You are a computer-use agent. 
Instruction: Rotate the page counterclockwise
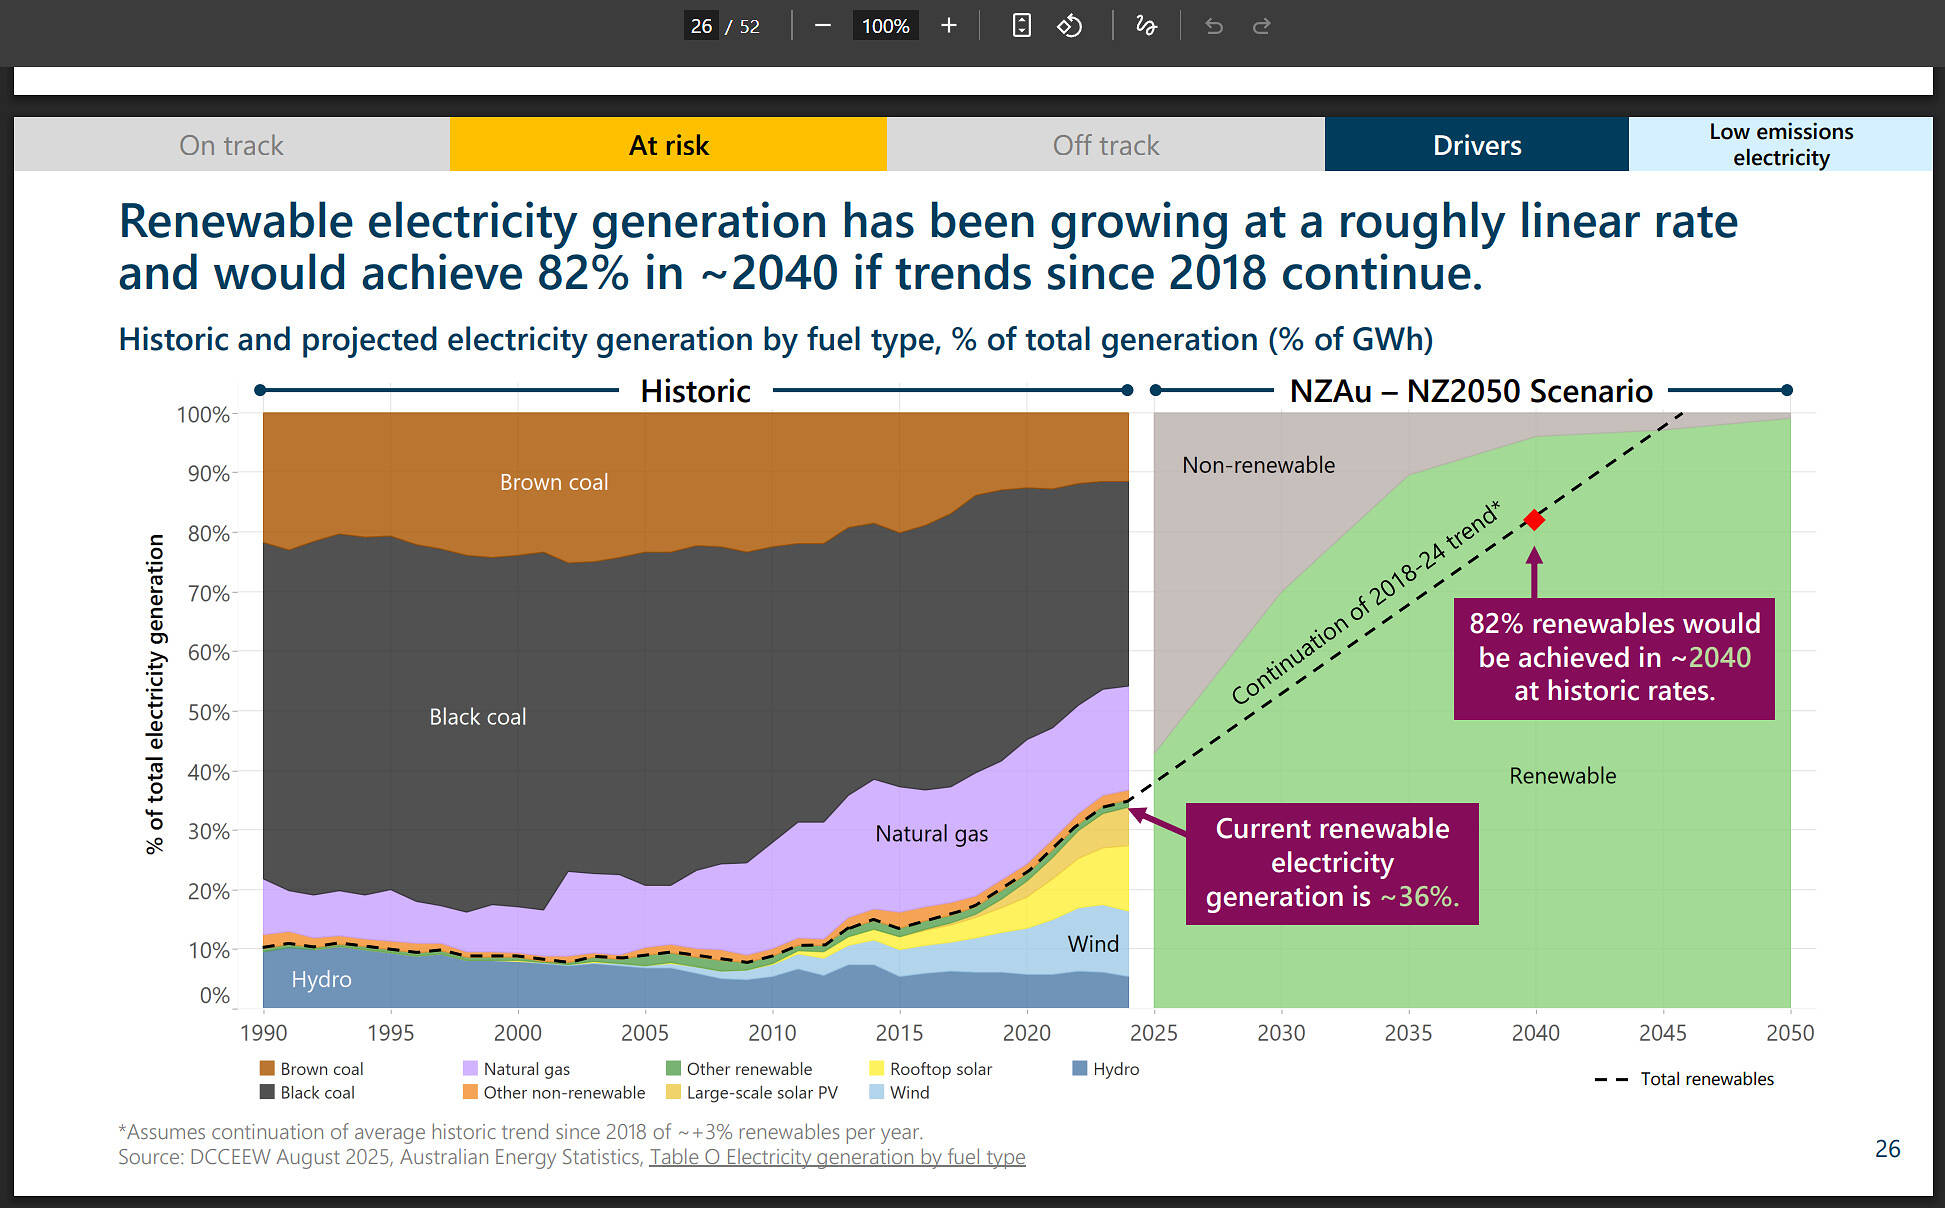1069,26
